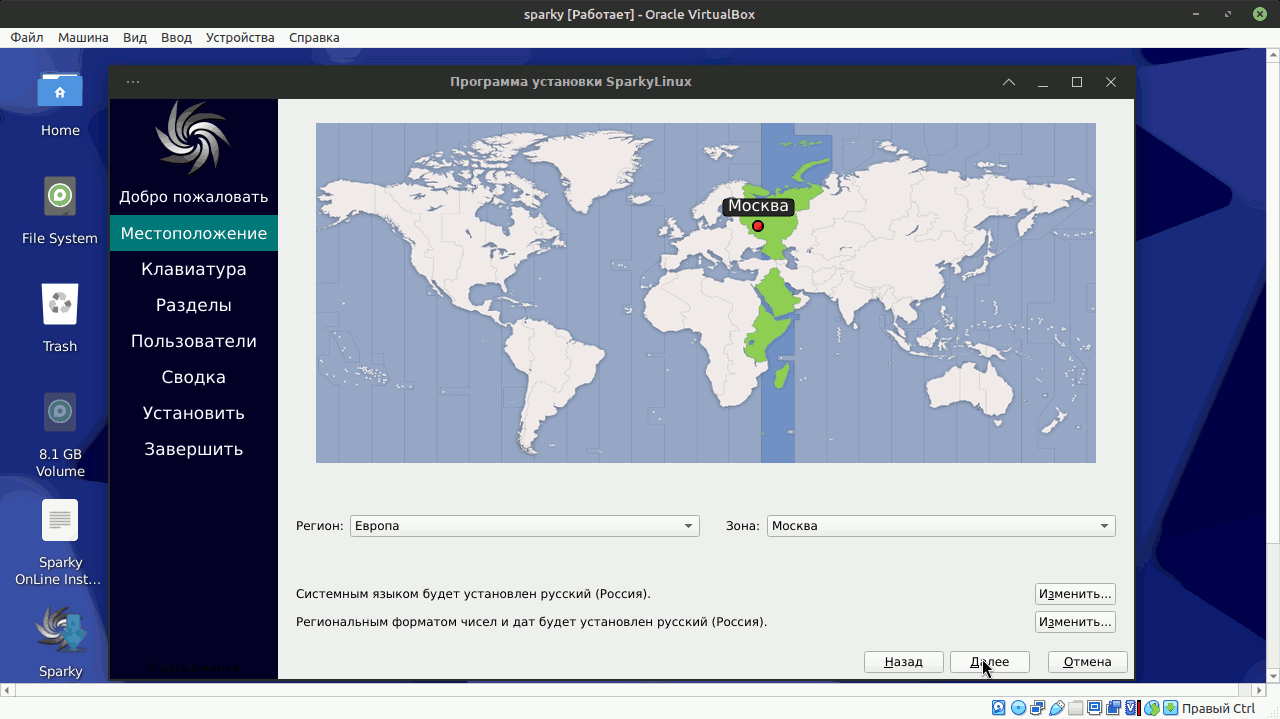Image resolution: width=1280 pixels, height=719 pixels.
Task: Select the Завершить step in sidebar
Action: (x=194, y=449)
